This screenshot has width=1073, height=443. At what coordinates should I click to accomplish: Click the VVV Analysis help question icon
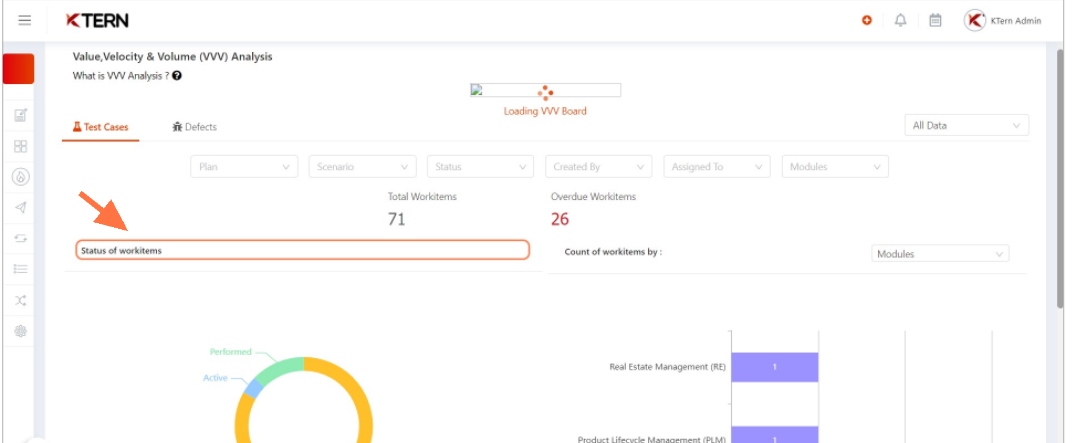tap(177, 76)
